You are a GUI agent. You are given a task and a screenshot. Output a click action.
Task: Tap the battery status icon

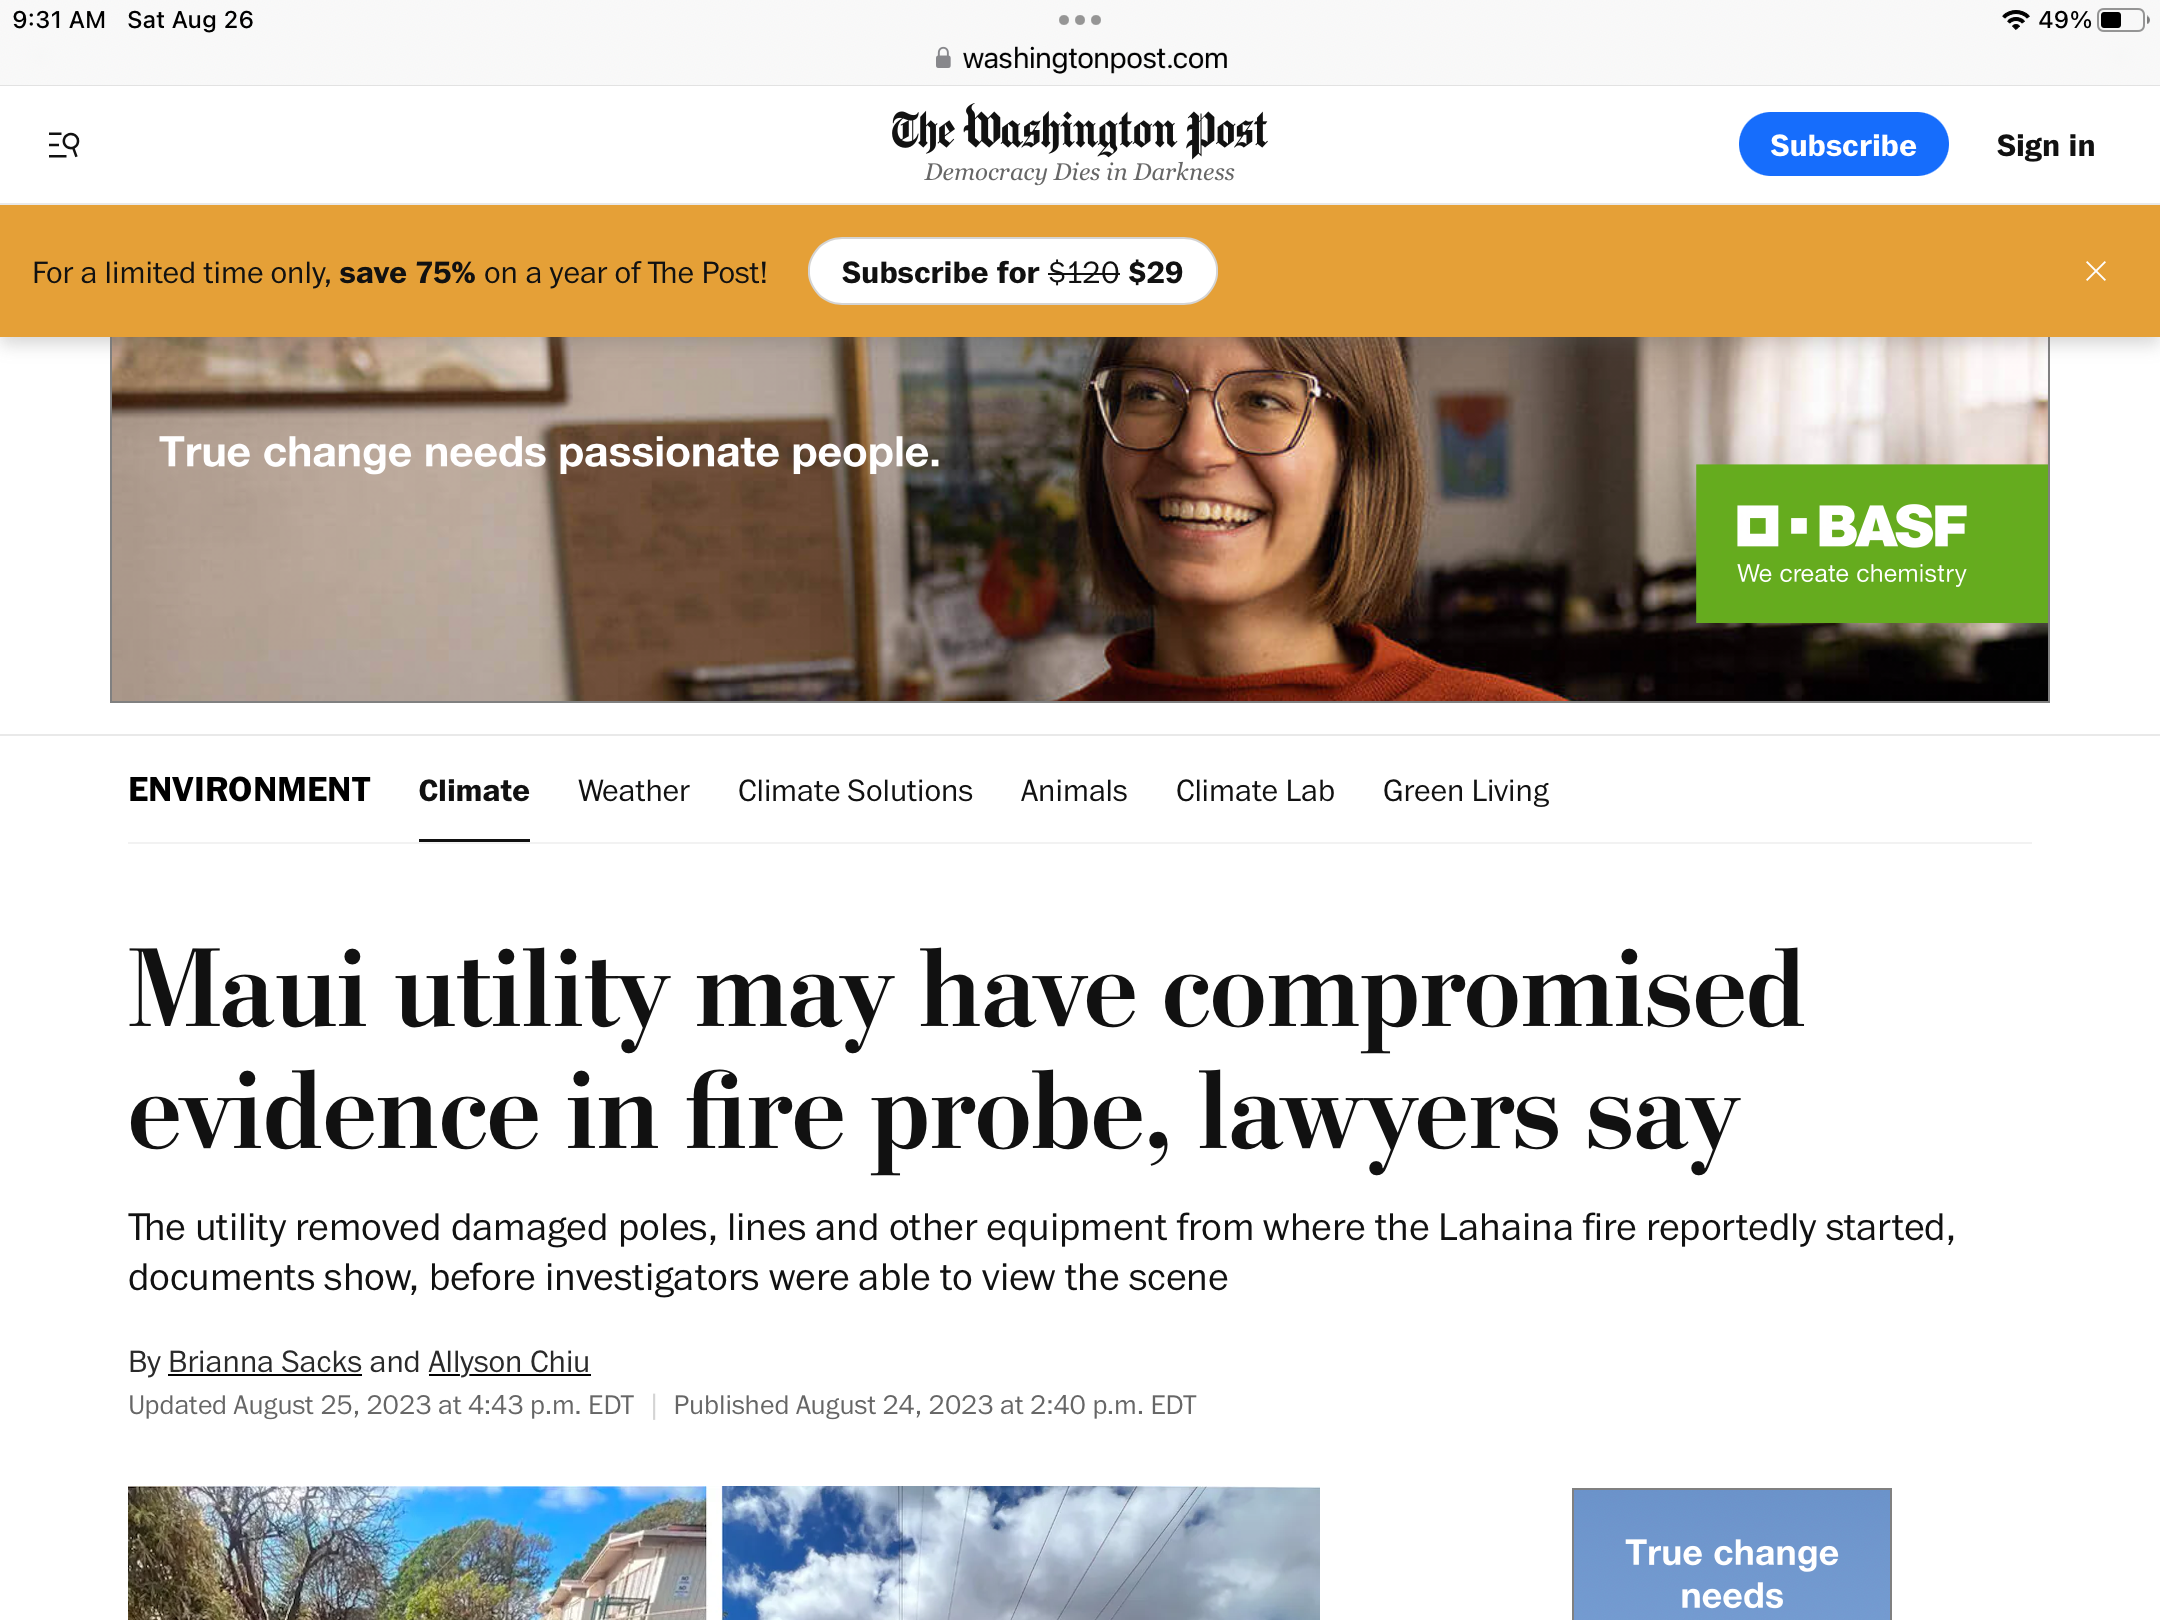pyautogui.click(x=2121, y=20)
